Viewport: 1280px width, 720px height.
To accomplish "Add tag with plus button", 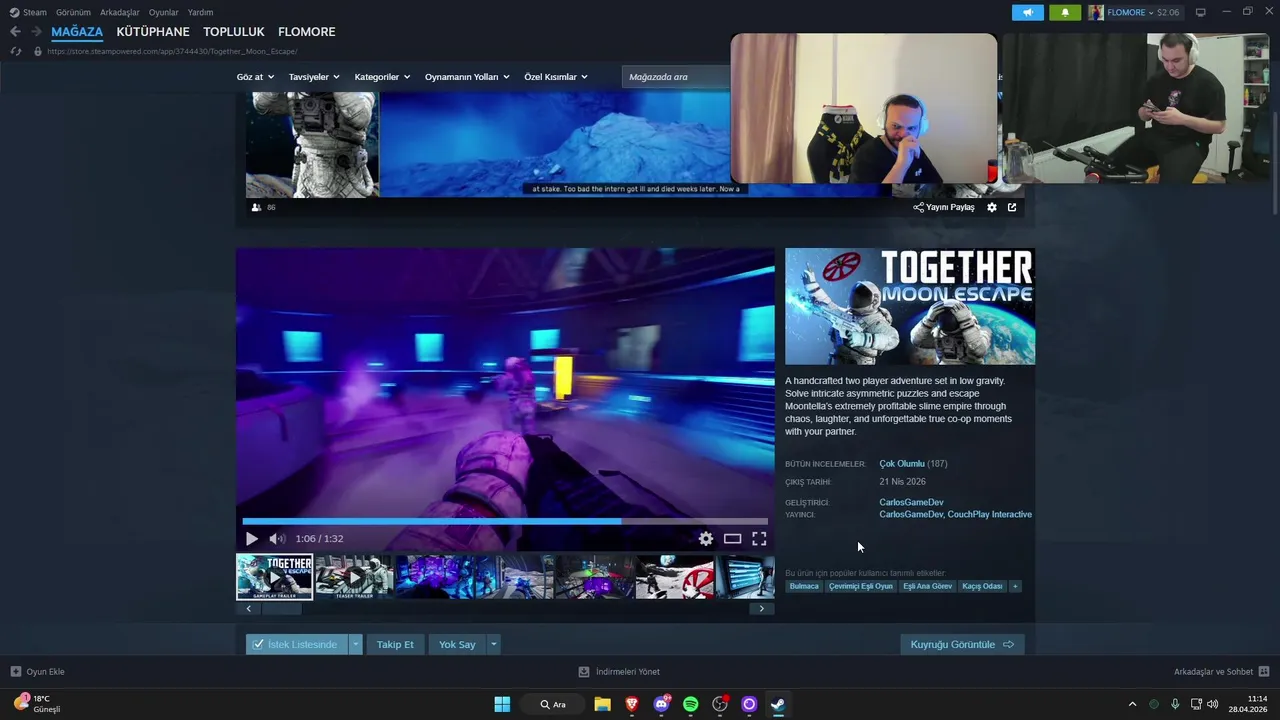I will (x=1015, y=586).
